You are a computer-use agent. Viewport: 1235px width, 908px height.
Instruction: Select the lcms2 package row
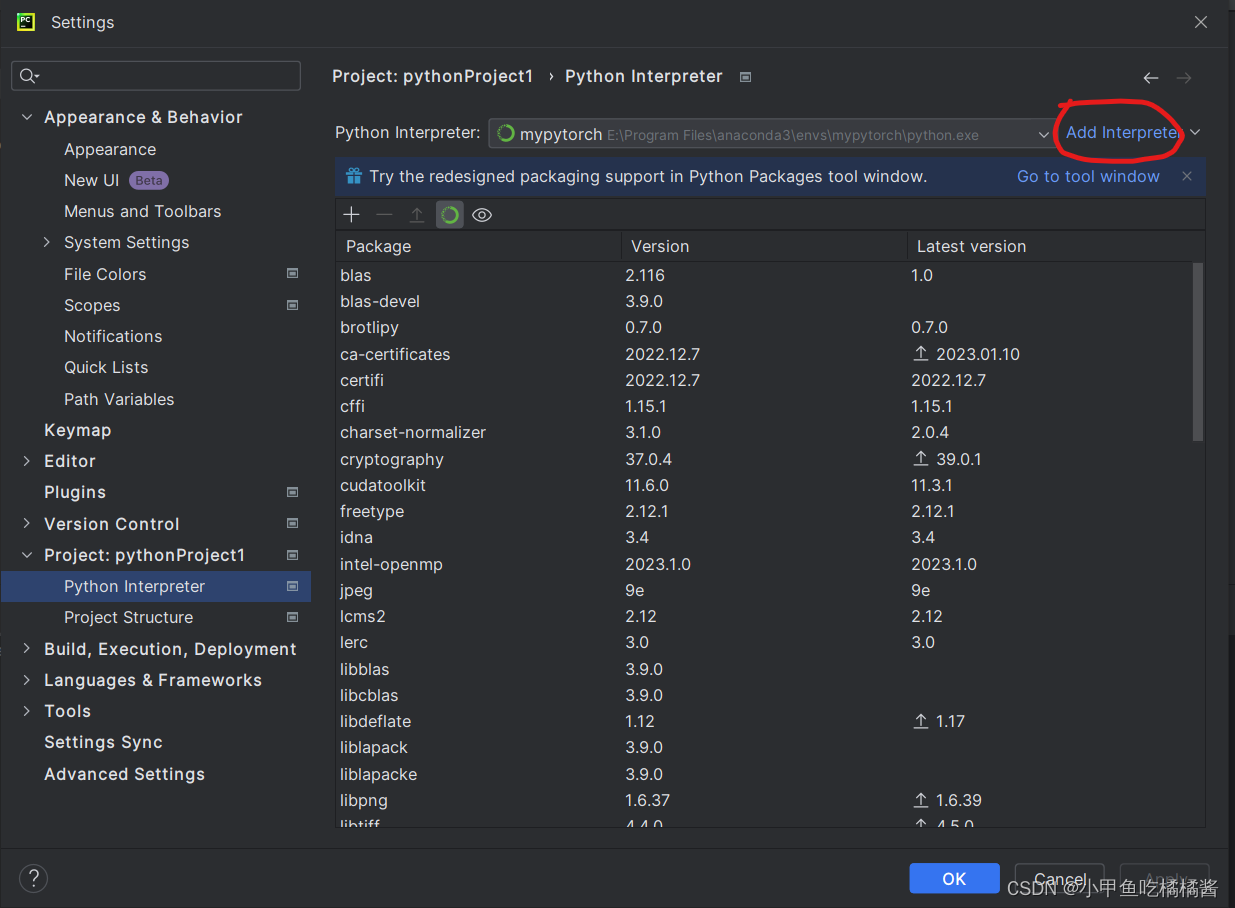point(764,616)
